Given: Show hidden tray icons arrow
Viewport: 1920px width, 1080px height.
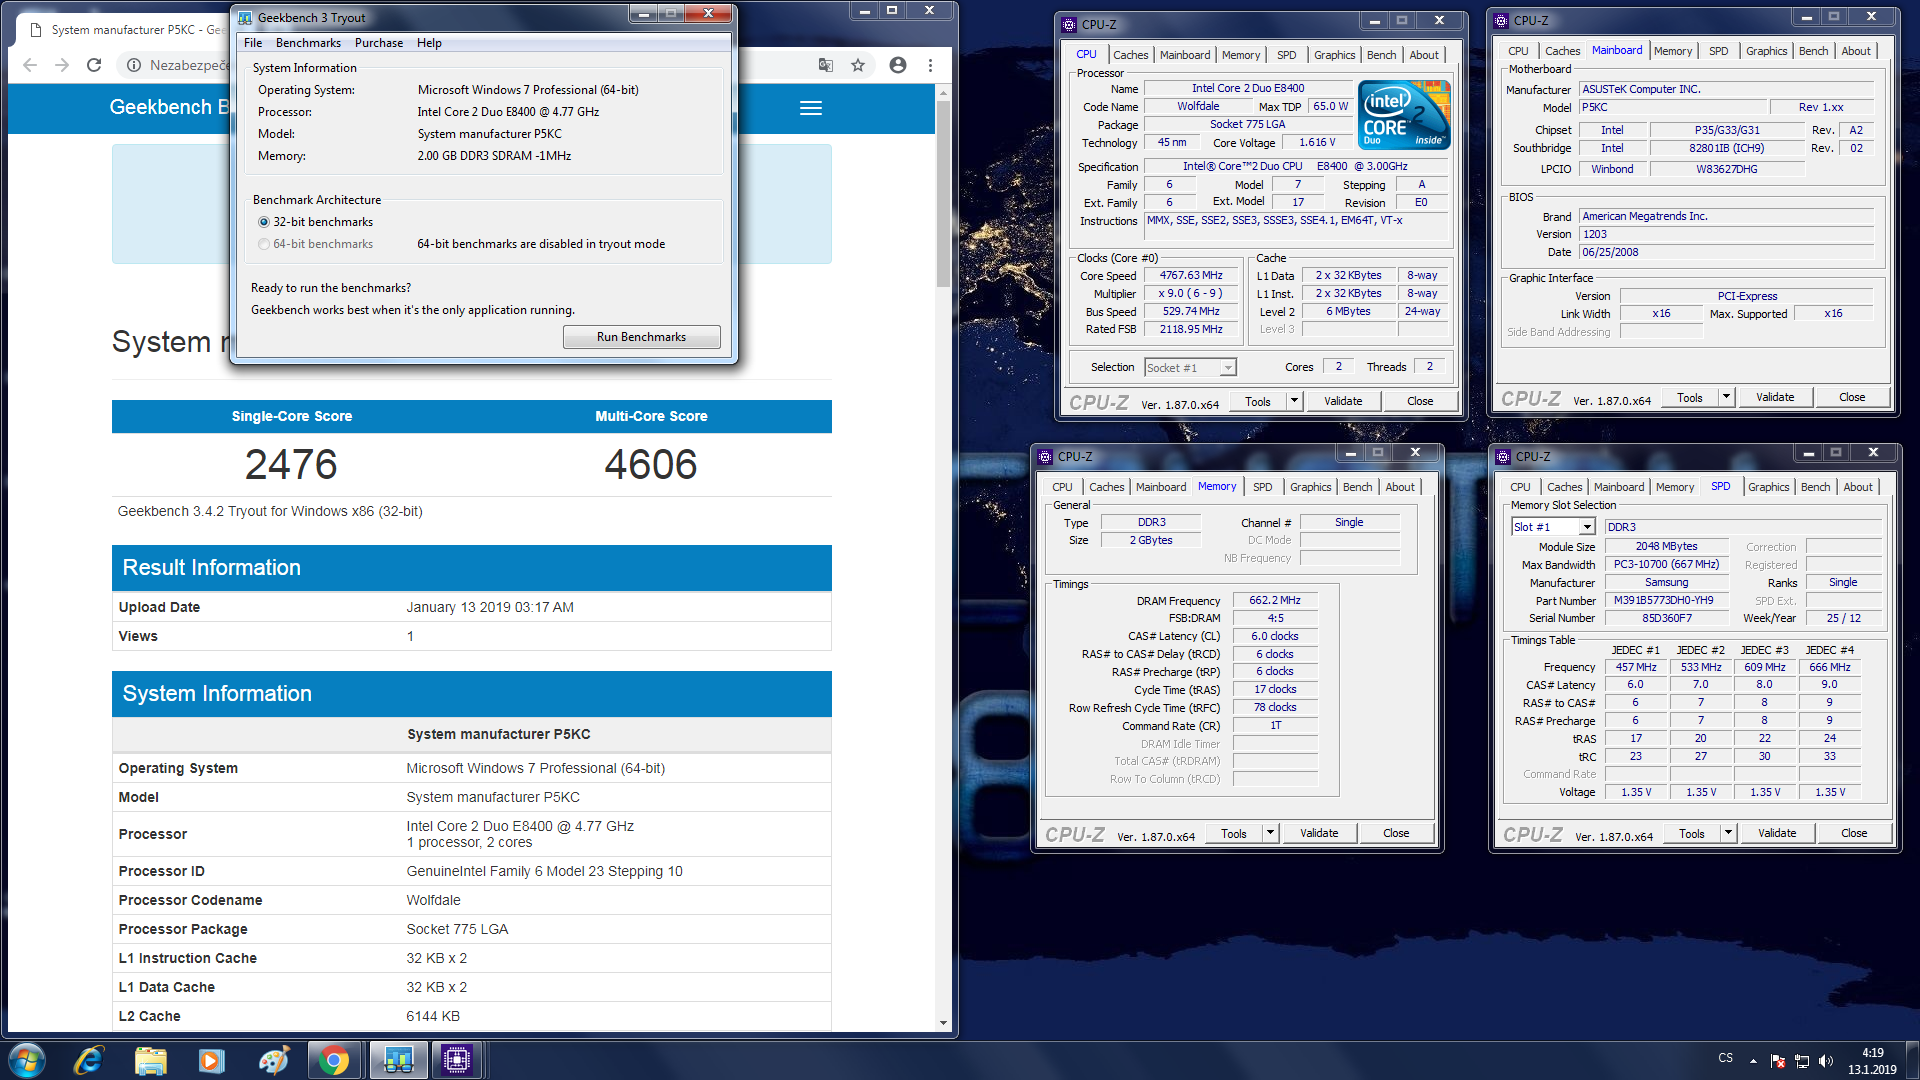Looking at the screenshot, I should click(1753, 1061).
